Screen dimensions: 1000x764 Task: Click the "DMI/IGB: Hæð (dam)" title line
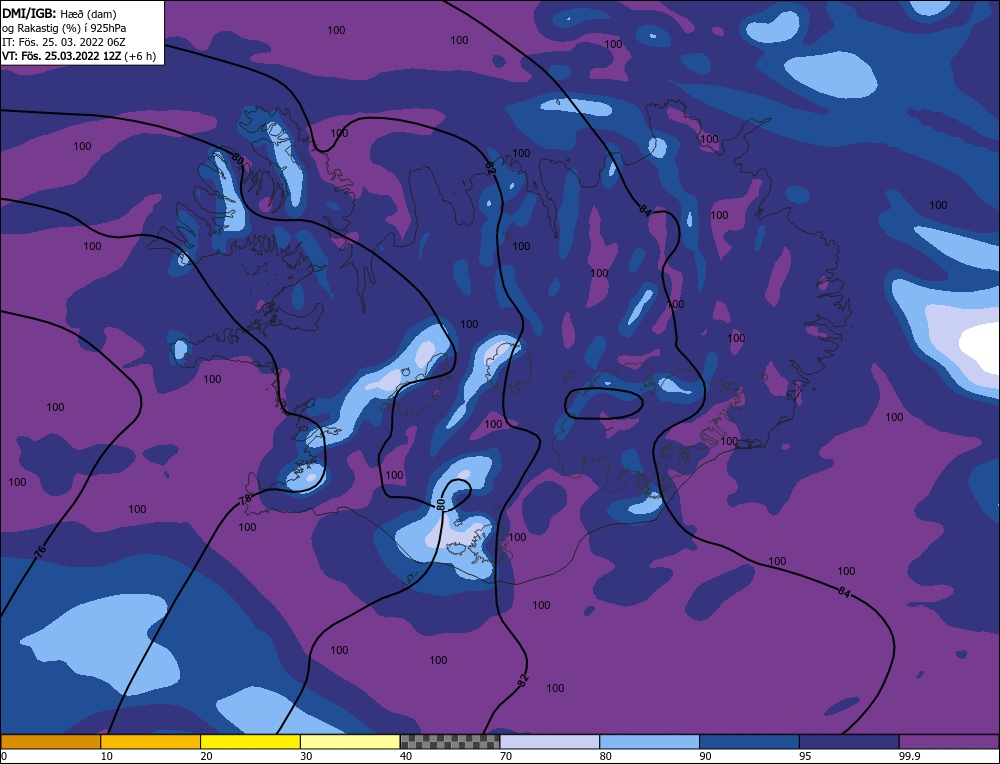60,13
